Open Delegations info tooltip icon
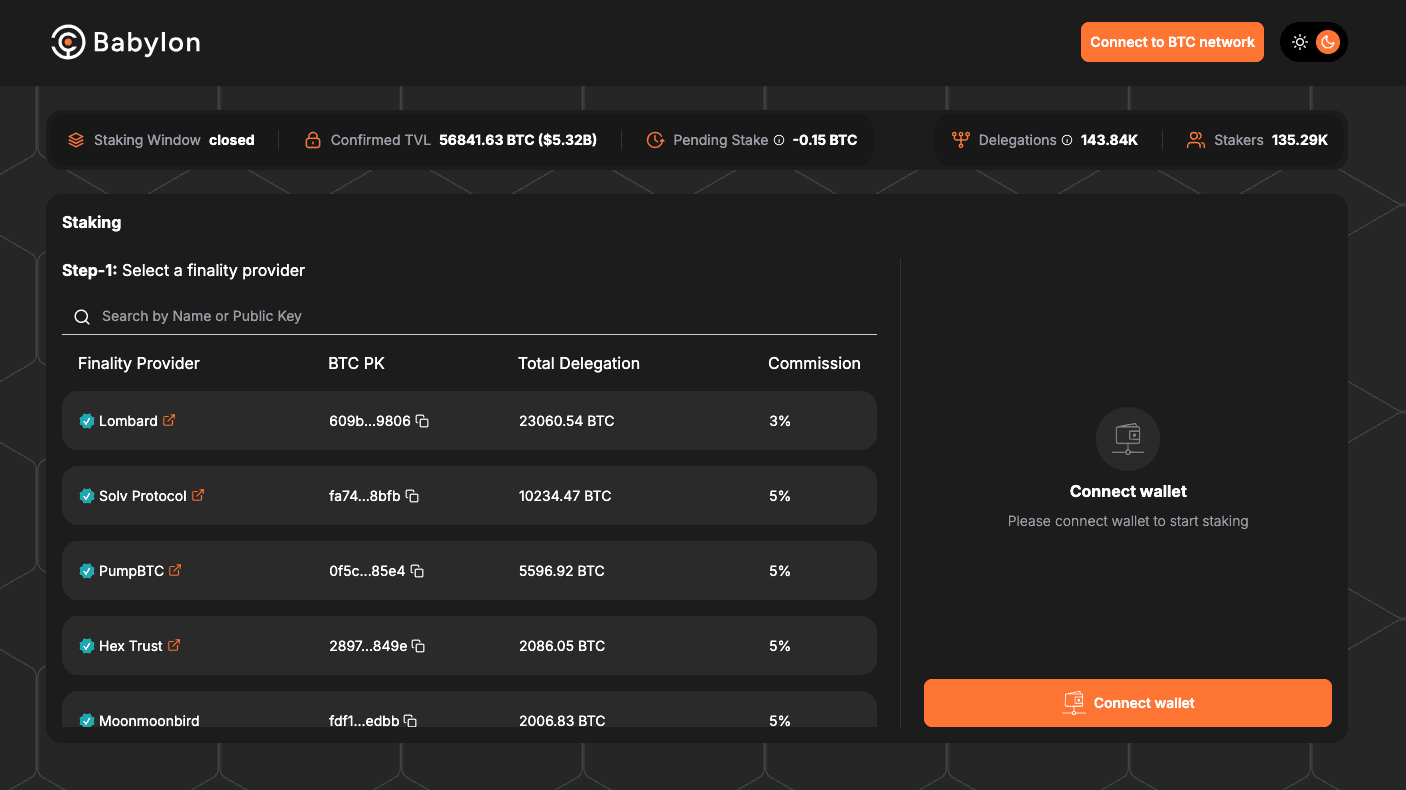The height and width of the screenshot is (790, 1406). click(x=1067, y=140)
